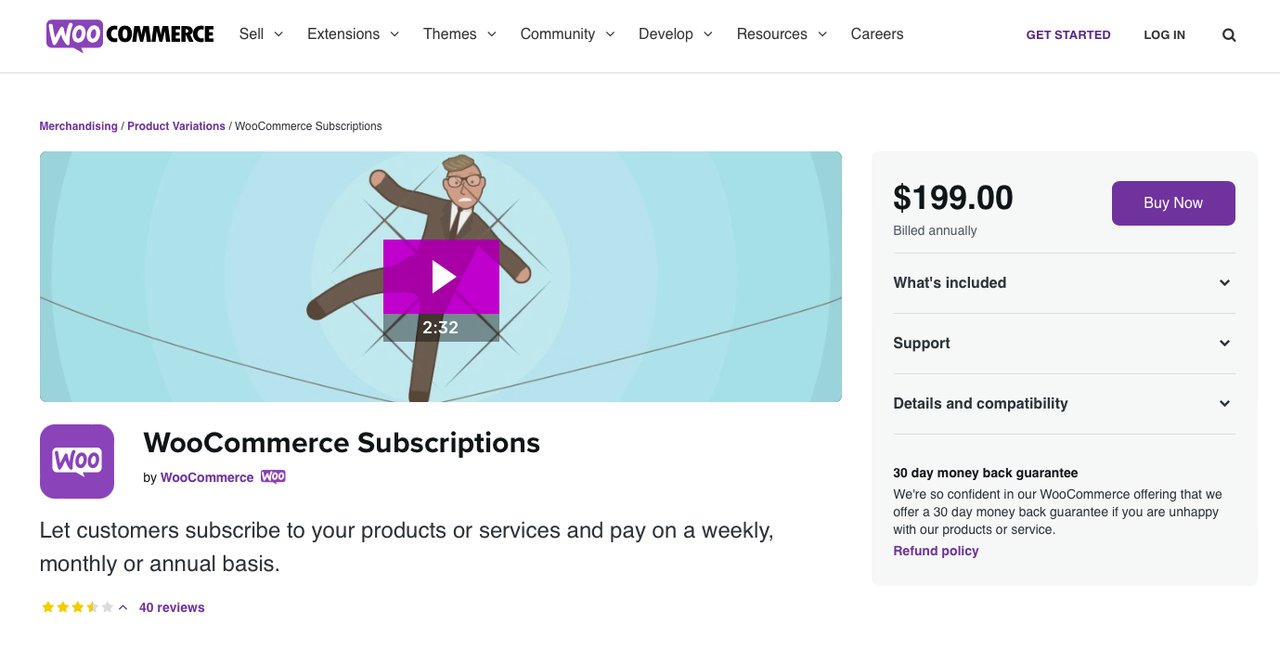Open the Develop menu
The width and height of the screenshot is (1280, 650).
(675, 34)
